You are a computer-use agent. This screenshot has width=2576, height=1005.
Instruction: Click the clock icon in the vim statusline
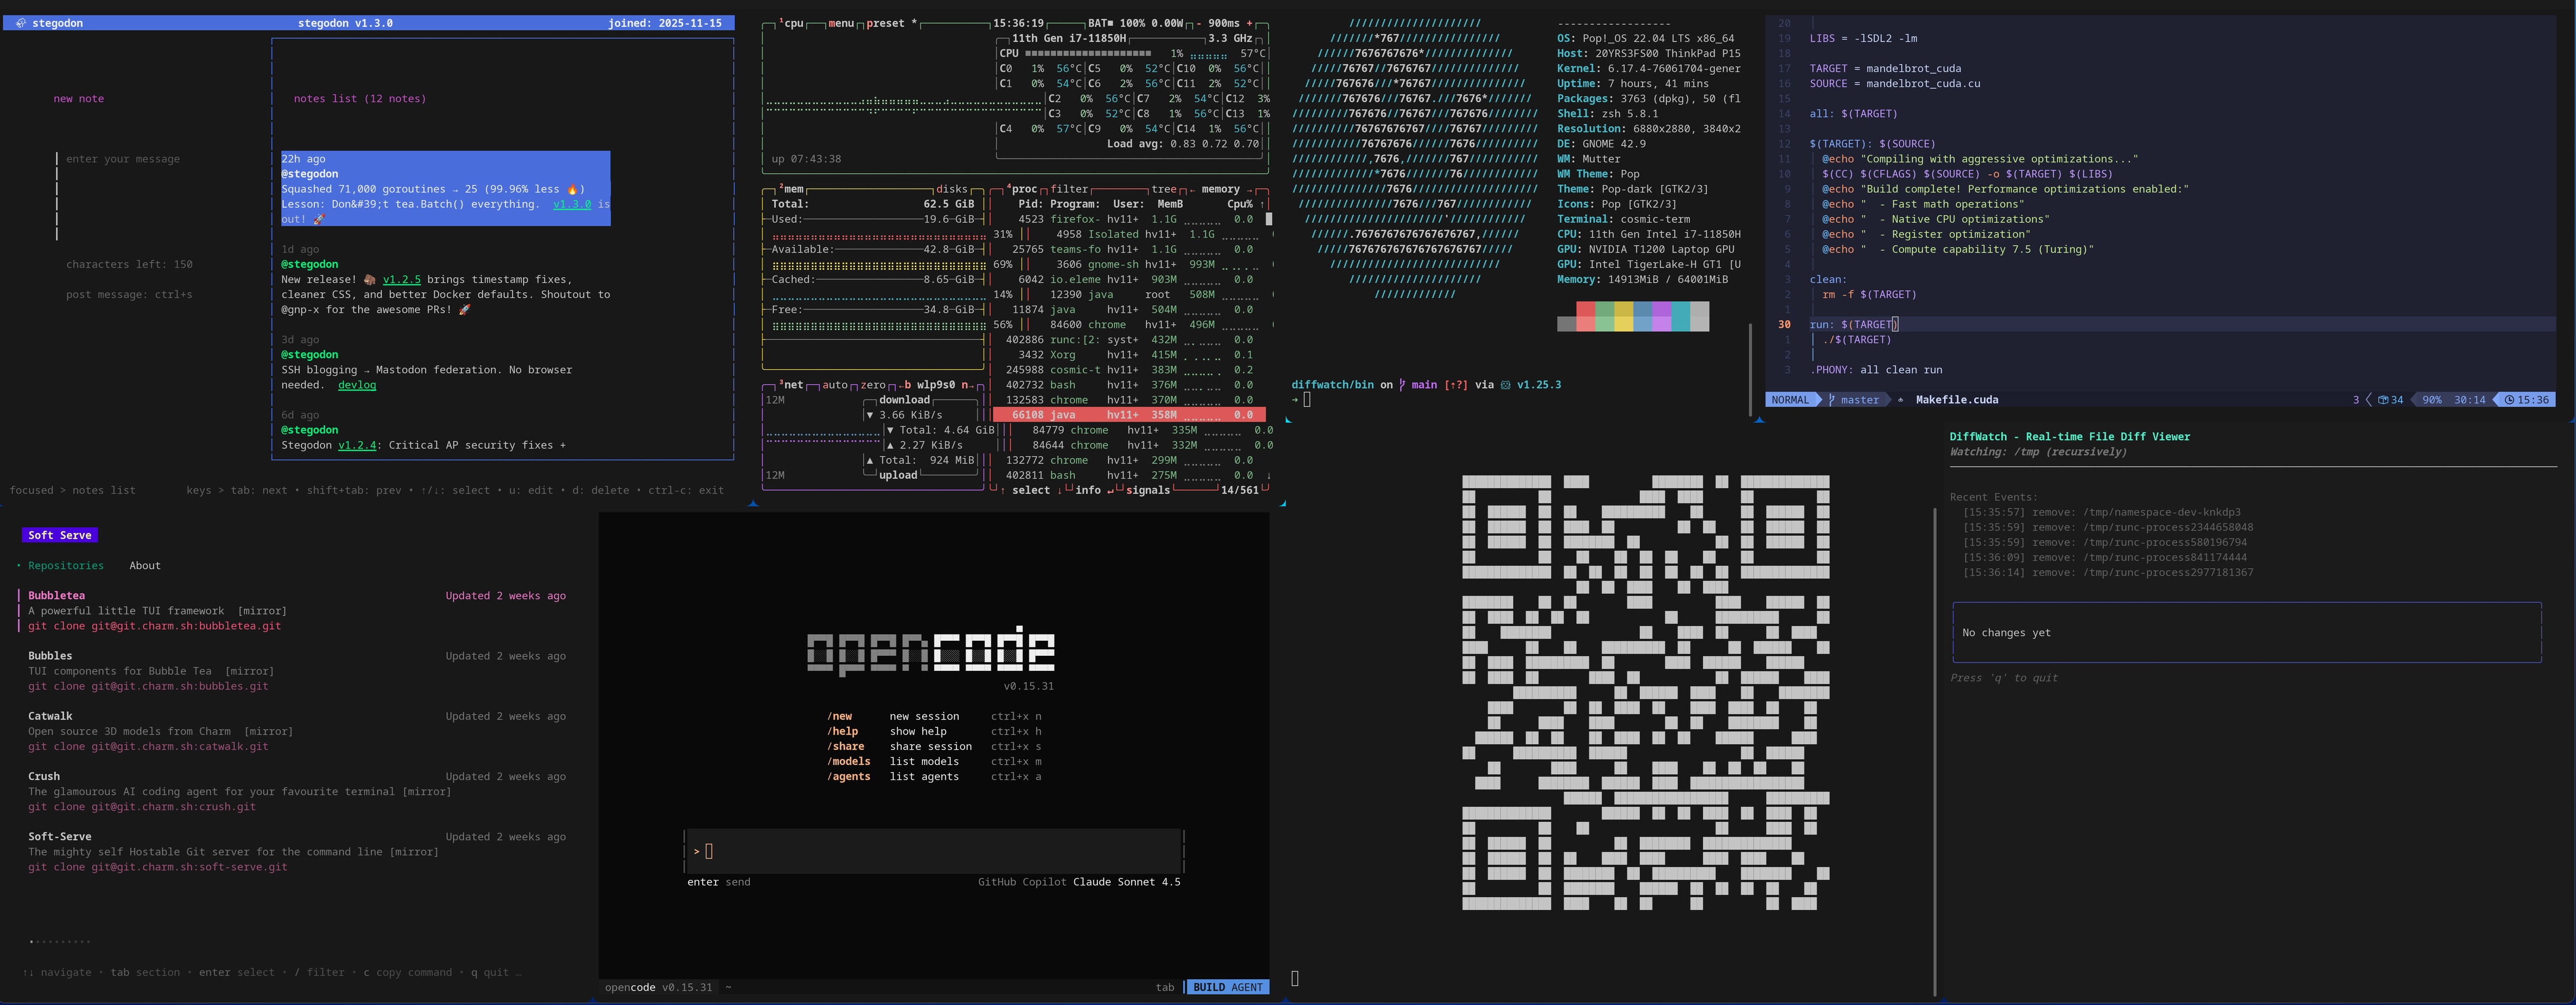point(2509,400)
